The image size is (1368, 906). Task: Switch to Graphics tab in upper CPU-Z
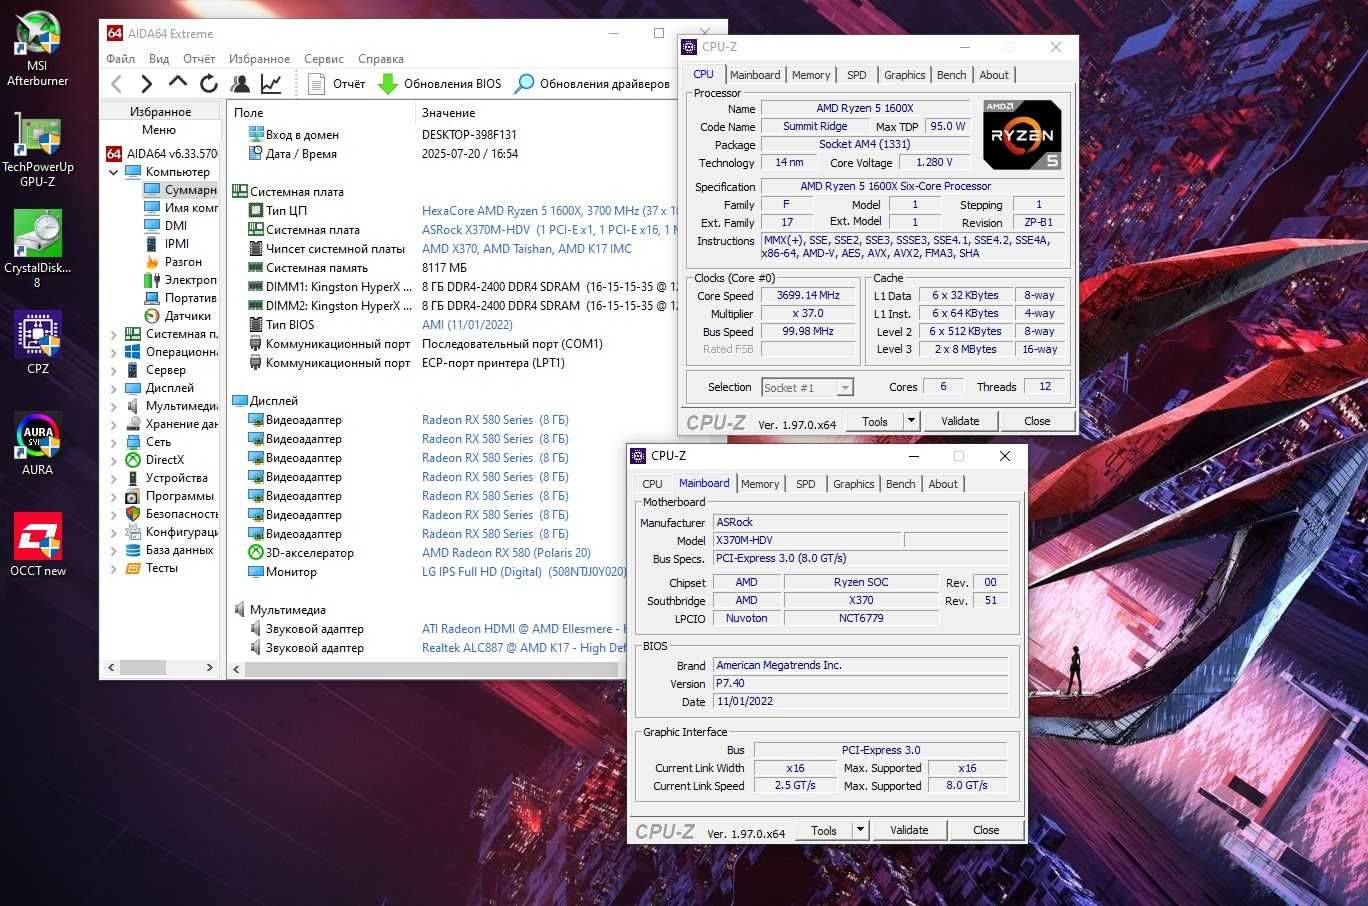(x=904, y=75)
